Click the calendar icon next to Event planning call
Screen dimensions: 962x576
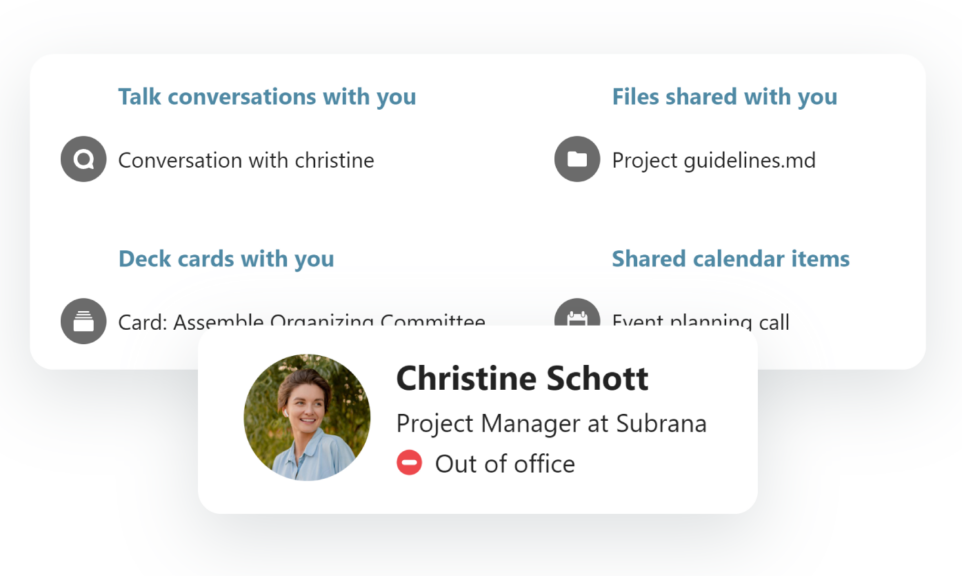576,320
